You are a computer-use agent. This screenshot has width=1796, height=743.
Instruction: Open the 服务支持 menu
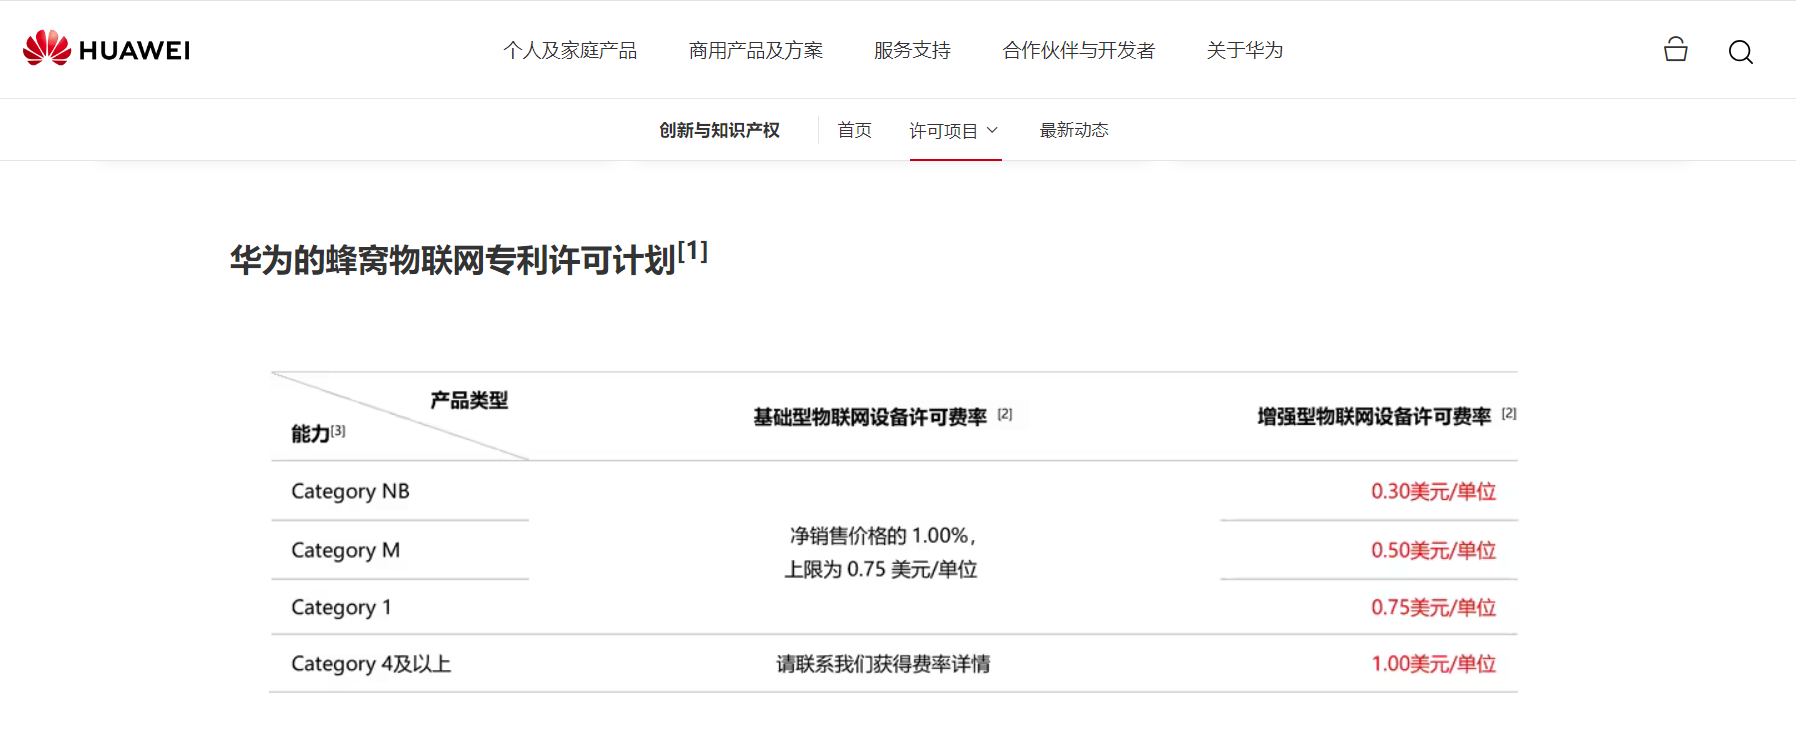[912, 50]
